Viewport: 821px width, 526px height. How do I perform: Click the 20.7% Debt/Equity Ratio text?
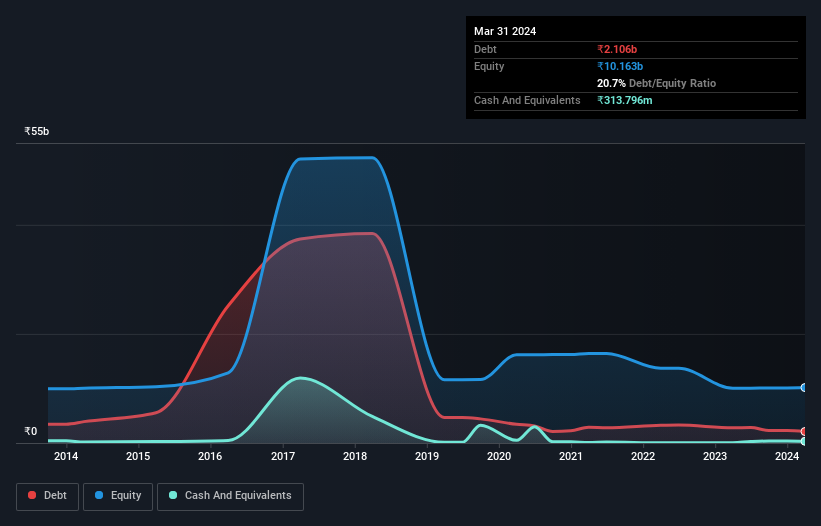[656, 83]
